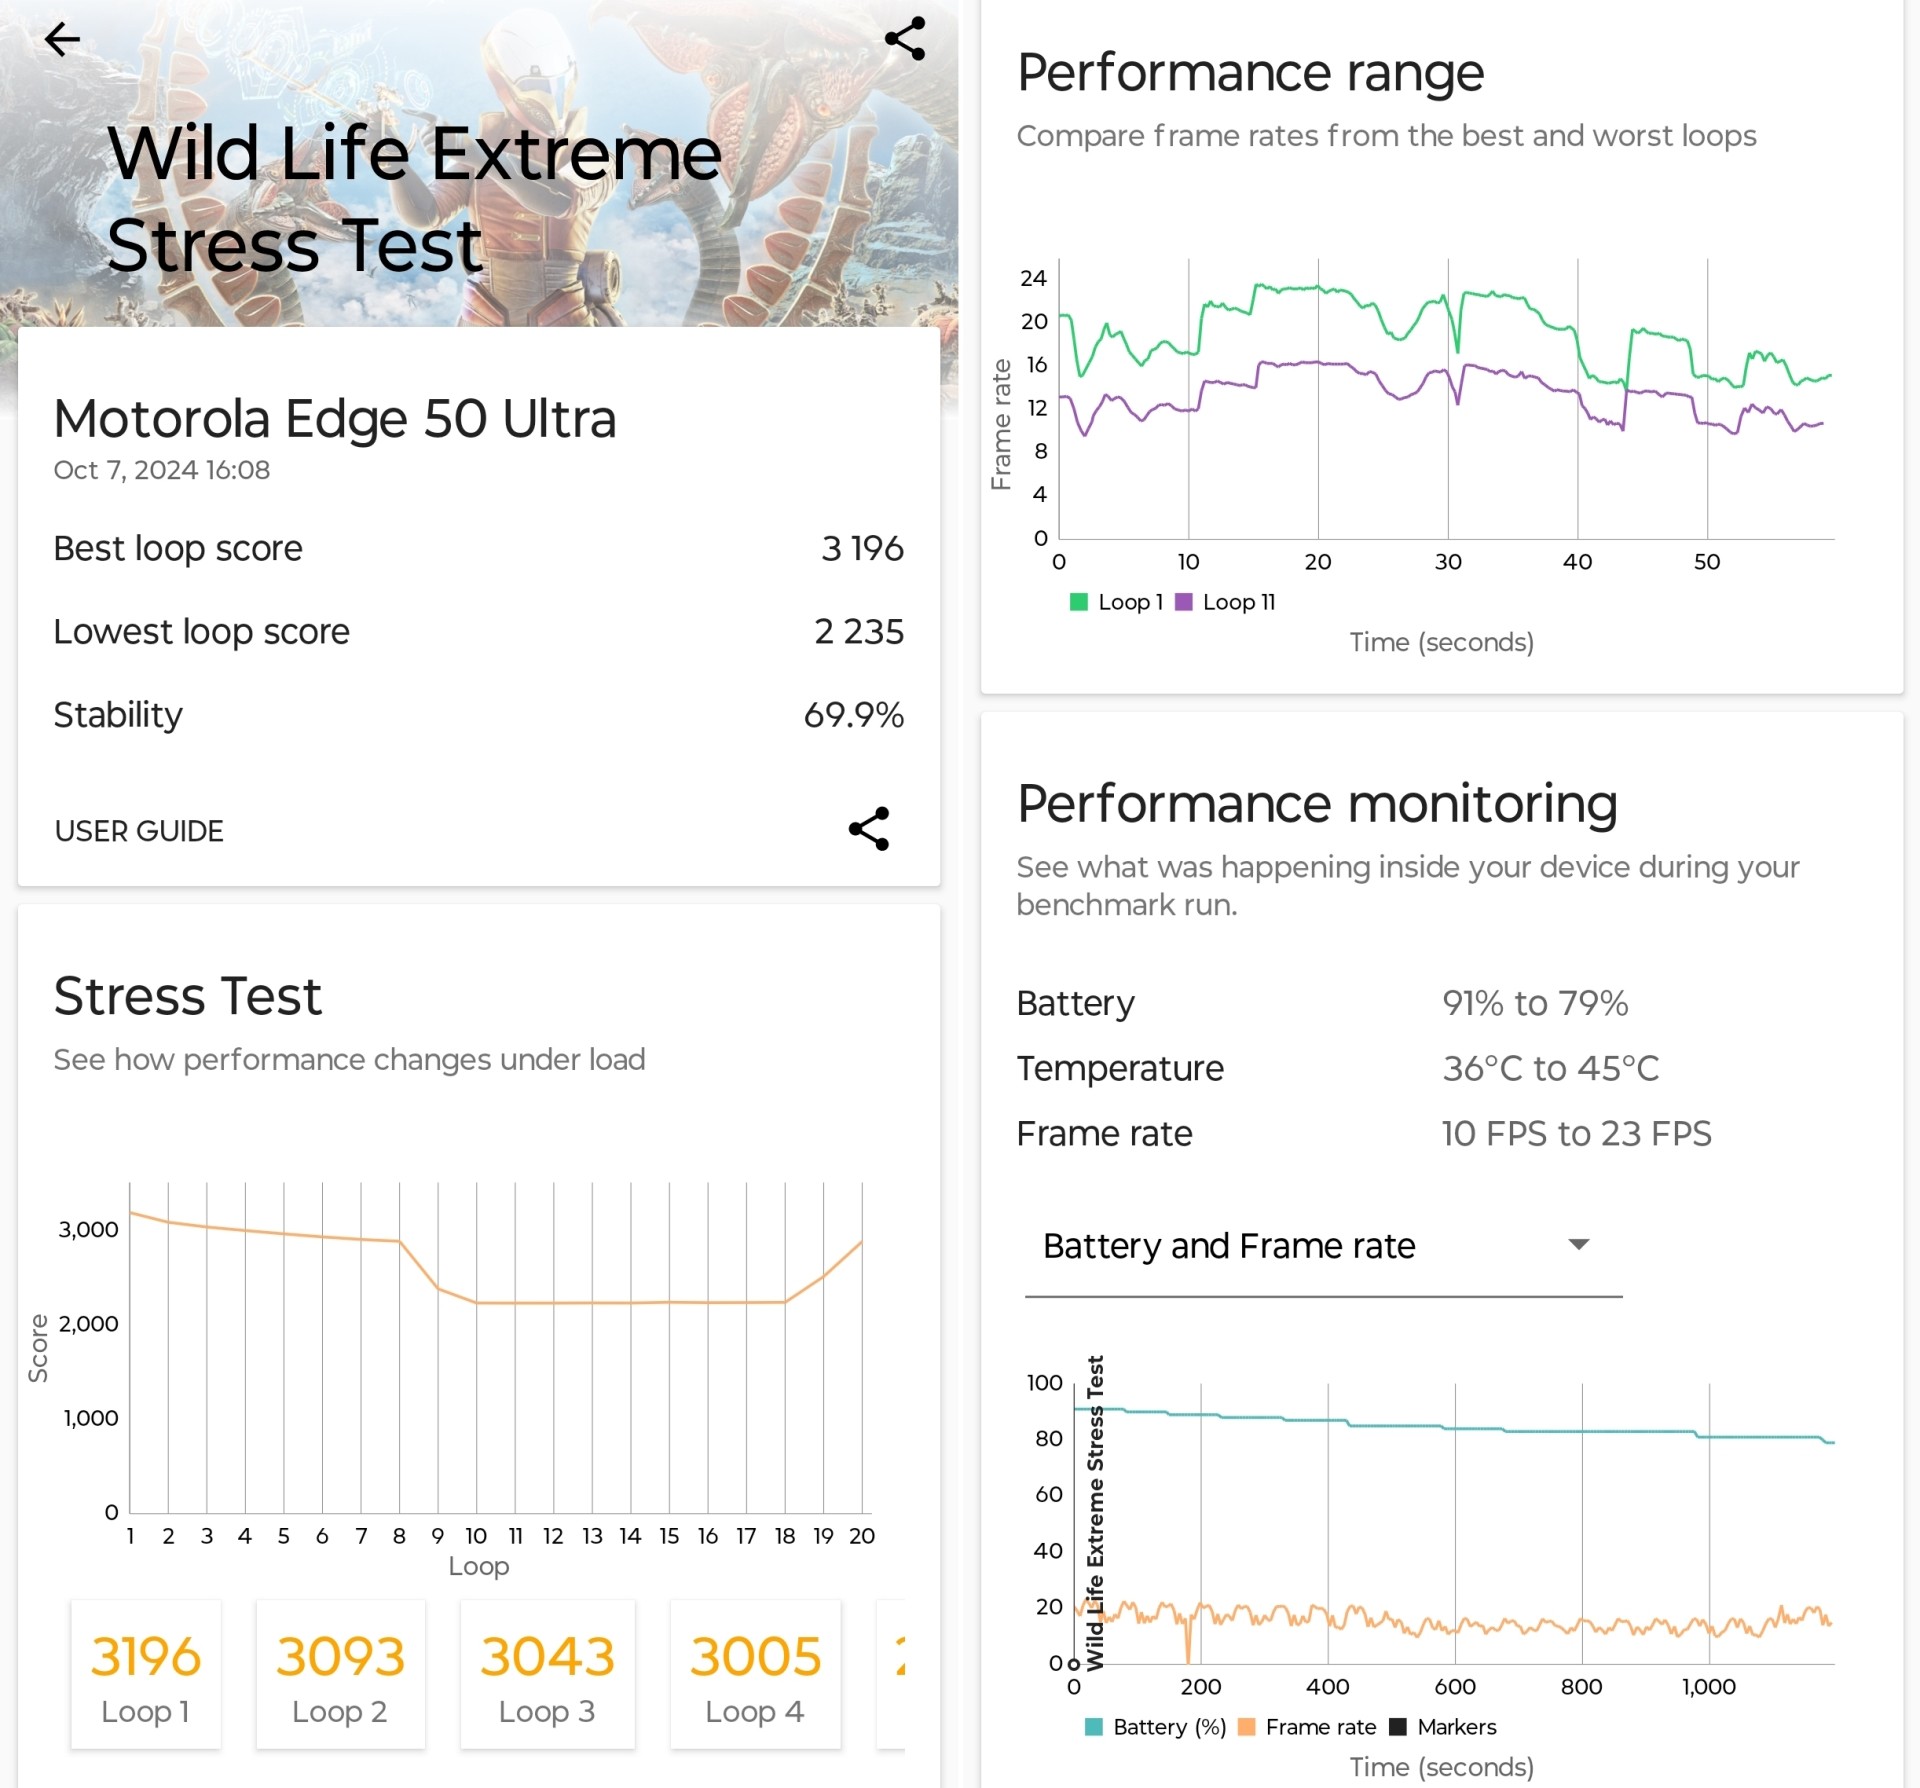The image size is (1920, 1788).
Task: Click green Loop 1 legend swatch
Action: pos(1078,602)
